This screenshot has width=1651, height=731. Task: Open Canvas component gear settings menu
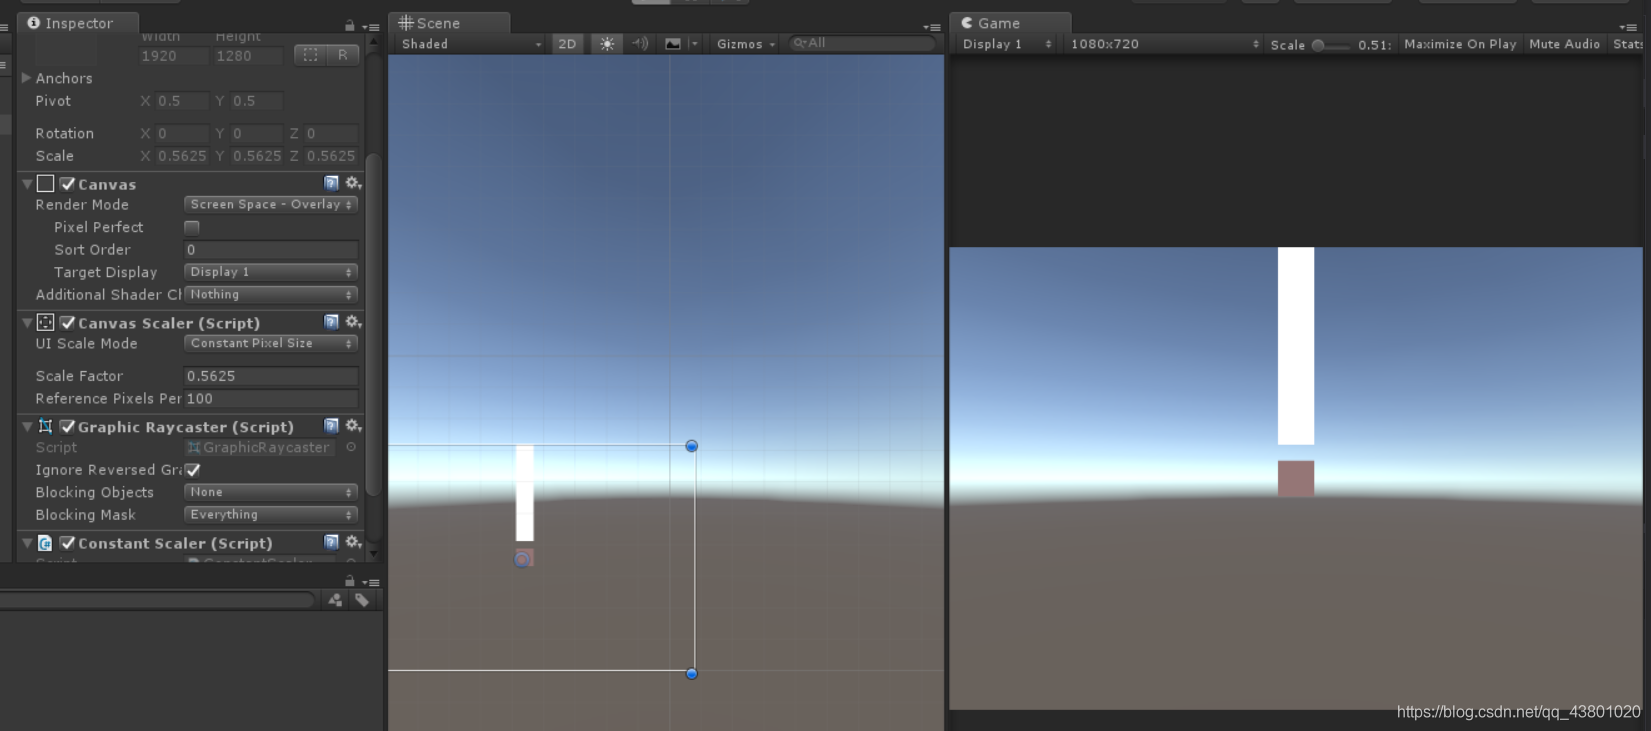pyautogui.click(x=353, y=183)
